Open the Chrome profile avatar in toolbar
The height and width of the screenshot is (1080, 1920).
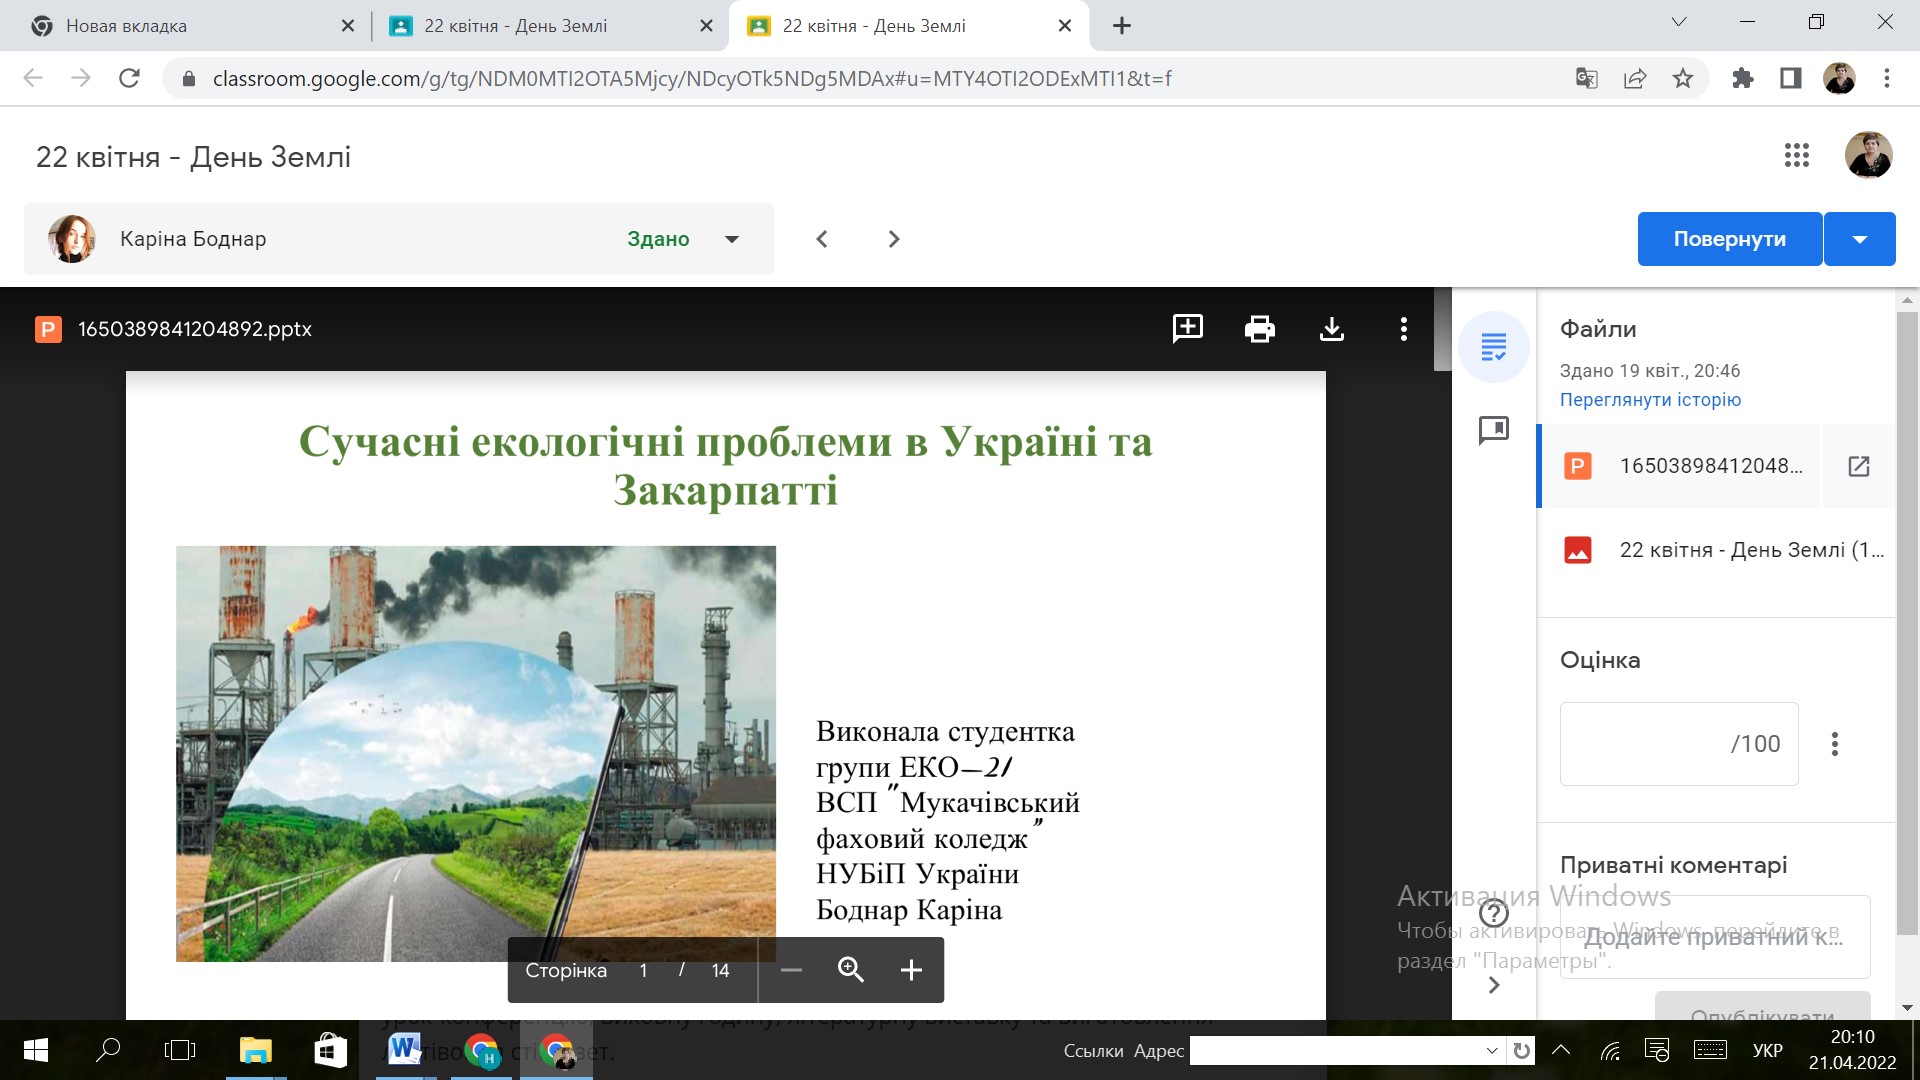click(1840, 78)
